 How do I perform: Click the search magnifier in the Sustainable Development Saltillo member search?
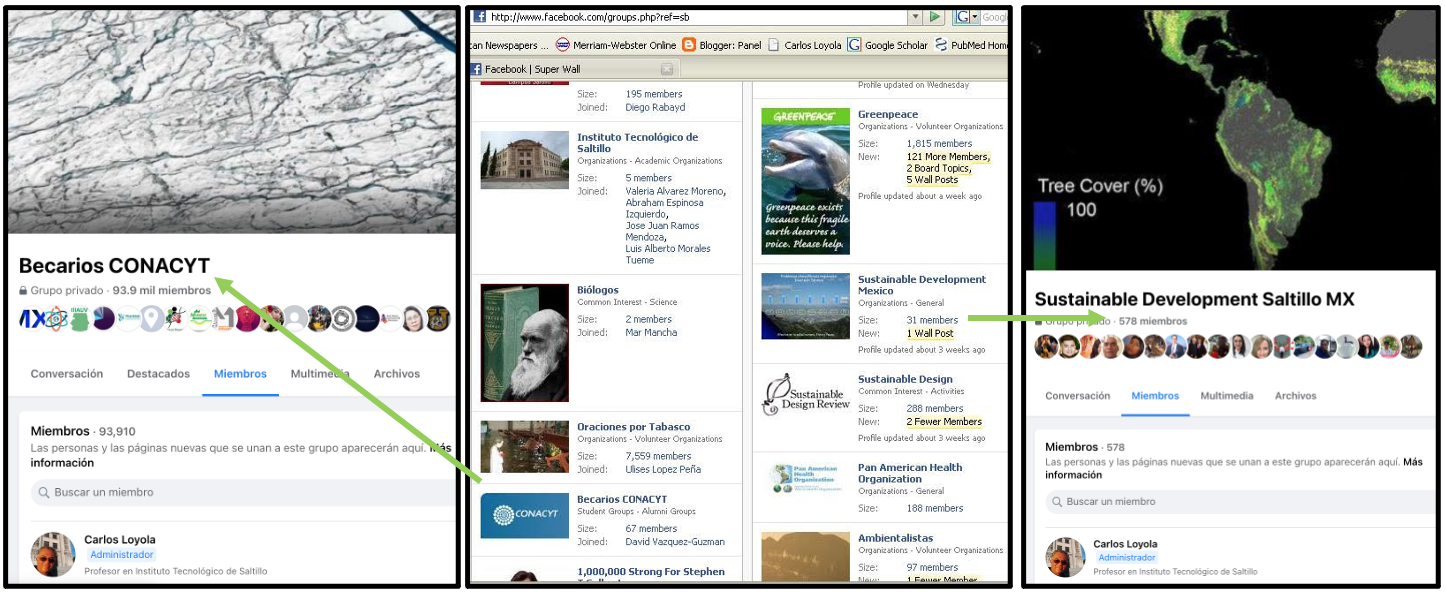1056,502
